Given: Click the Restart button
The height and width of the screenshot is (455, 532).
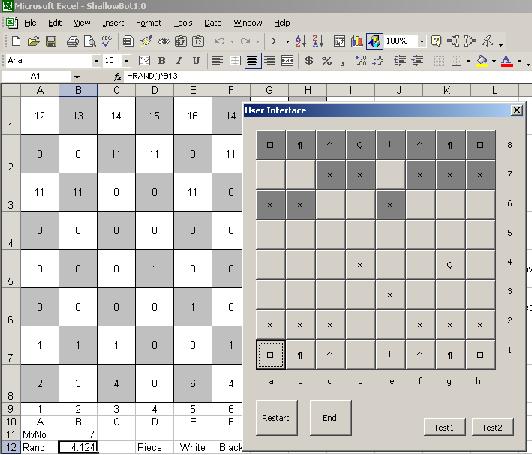Looking at the screenshot, I should pyautogui.click(x=277, y=418).
